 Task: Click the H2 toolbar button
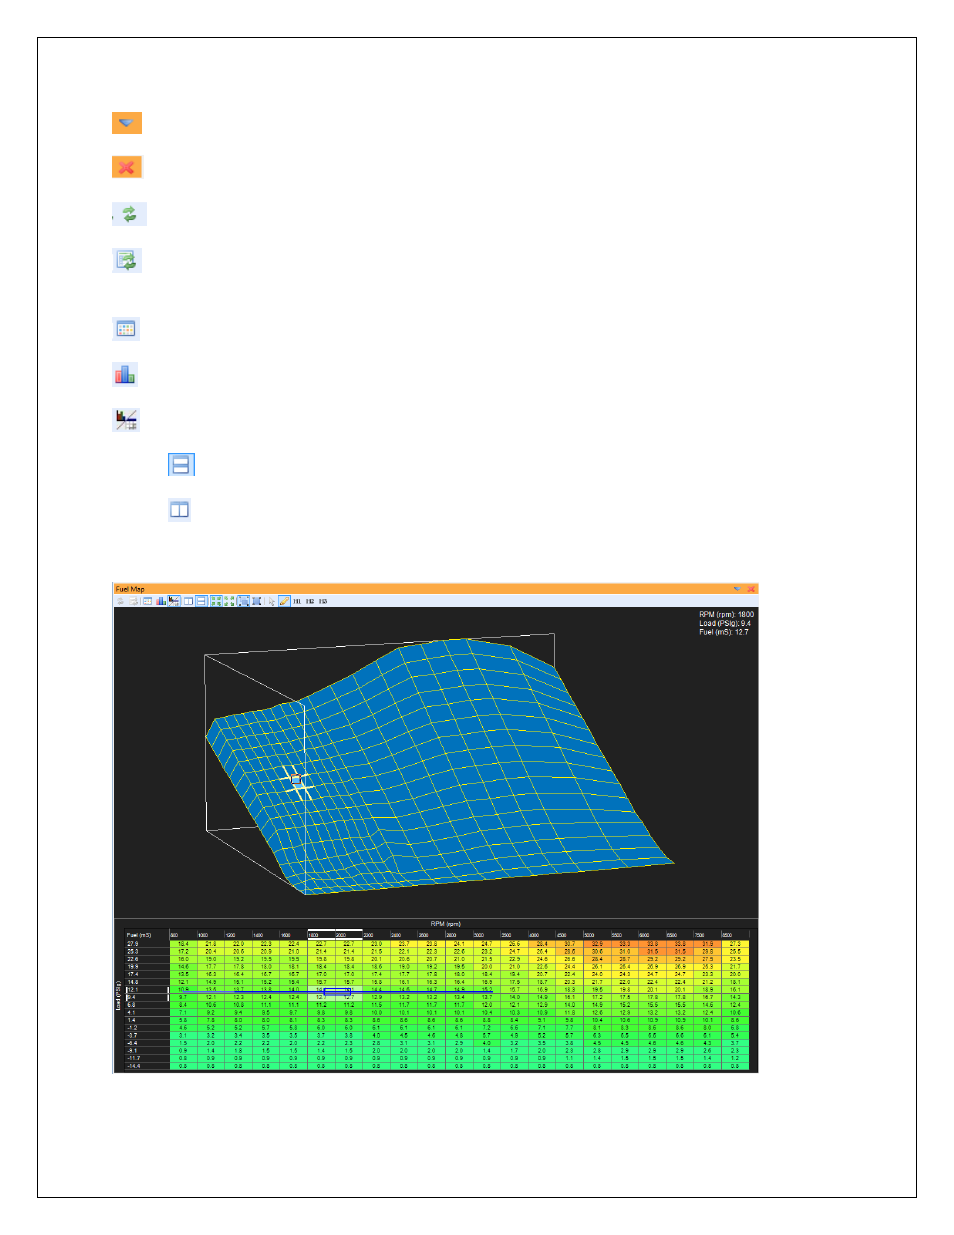pyautogui.click(x=310, y=601)
